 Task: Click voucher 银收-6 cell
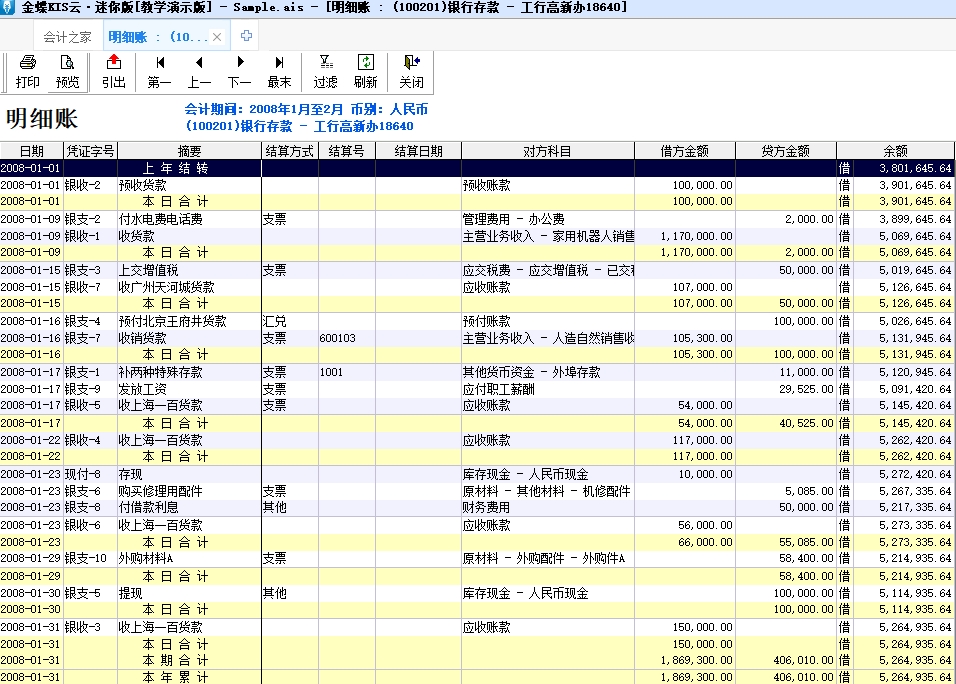click(x=90, y=525)
